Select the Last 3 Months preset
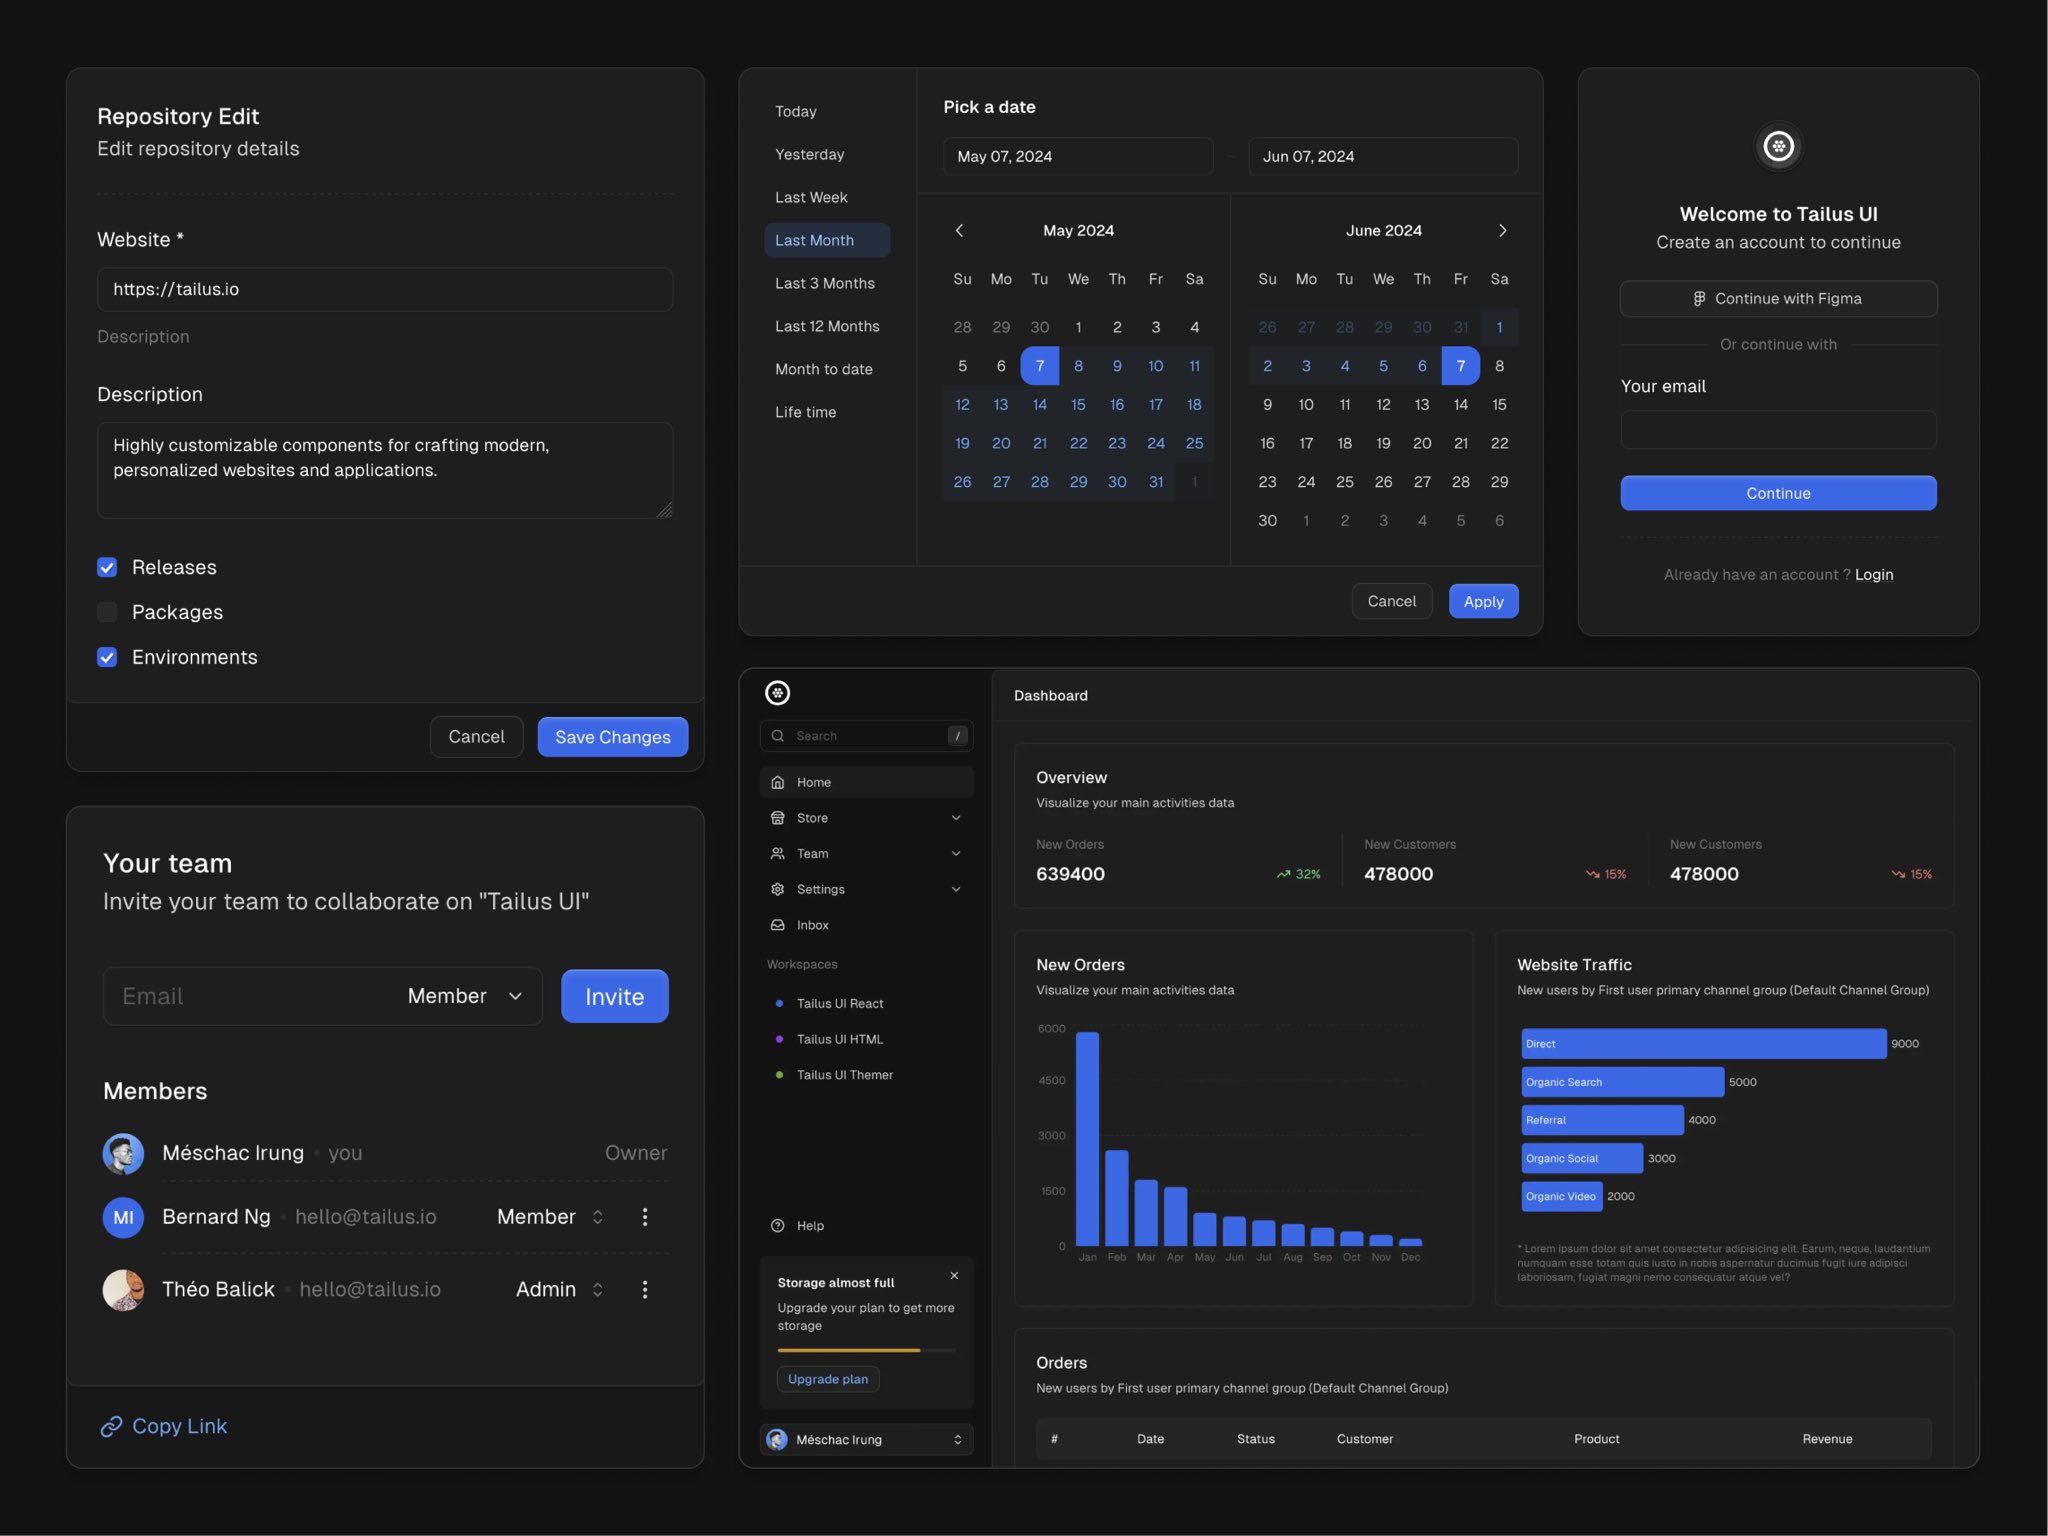Viewport: 2048px width, 1536px height. pyautogui.click(x=825, y=284)
